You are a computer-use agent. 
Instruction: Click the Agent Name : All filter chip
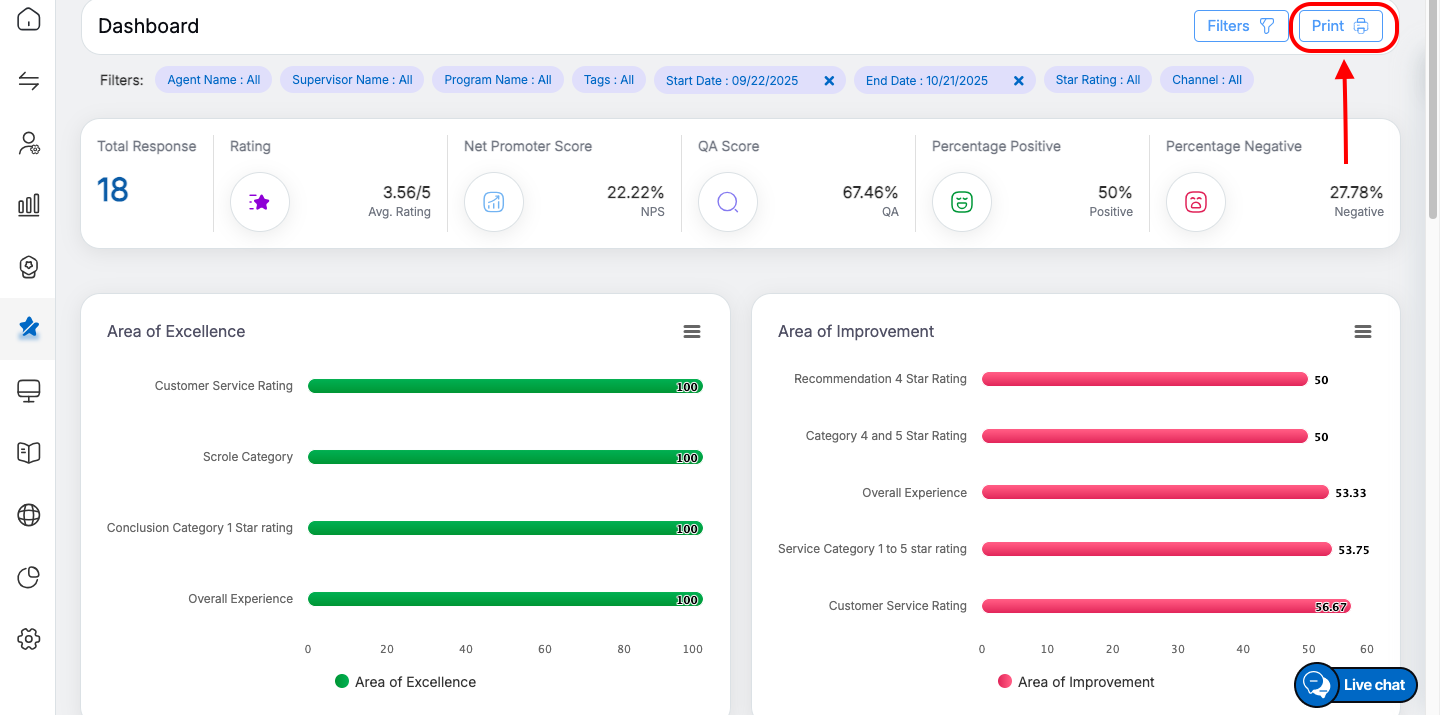click(213, 80)
